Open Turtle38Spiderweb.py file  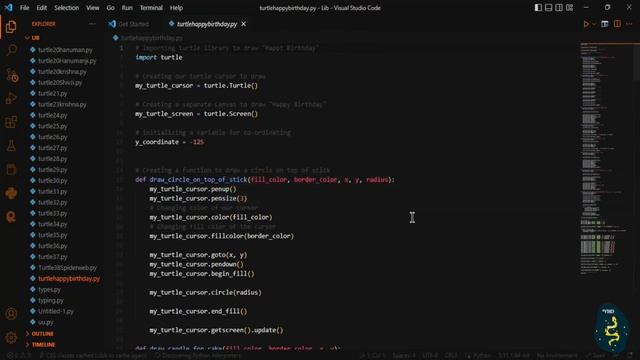(67, 268)
